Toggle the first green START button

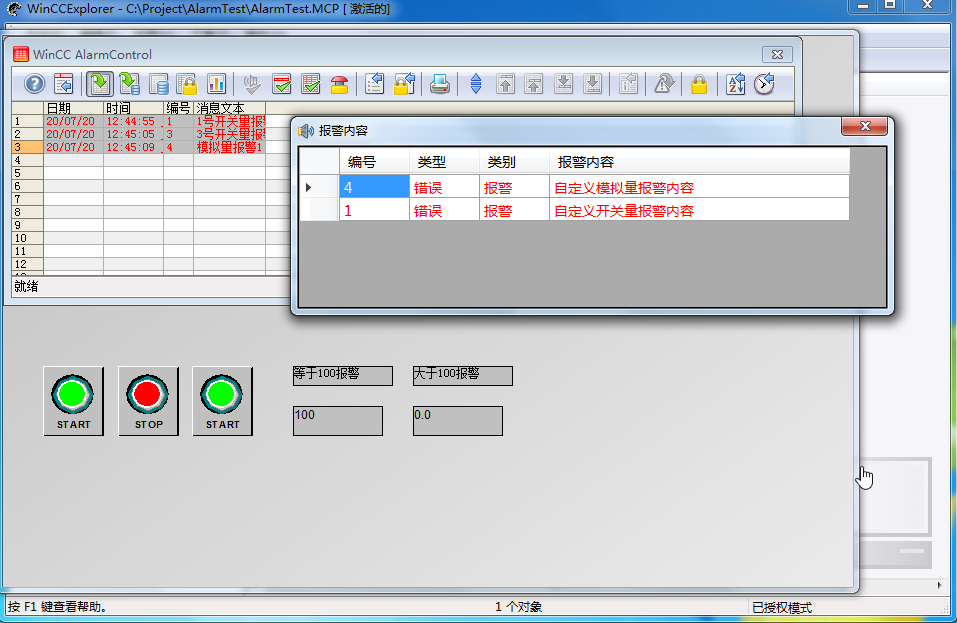coord(73,401)
